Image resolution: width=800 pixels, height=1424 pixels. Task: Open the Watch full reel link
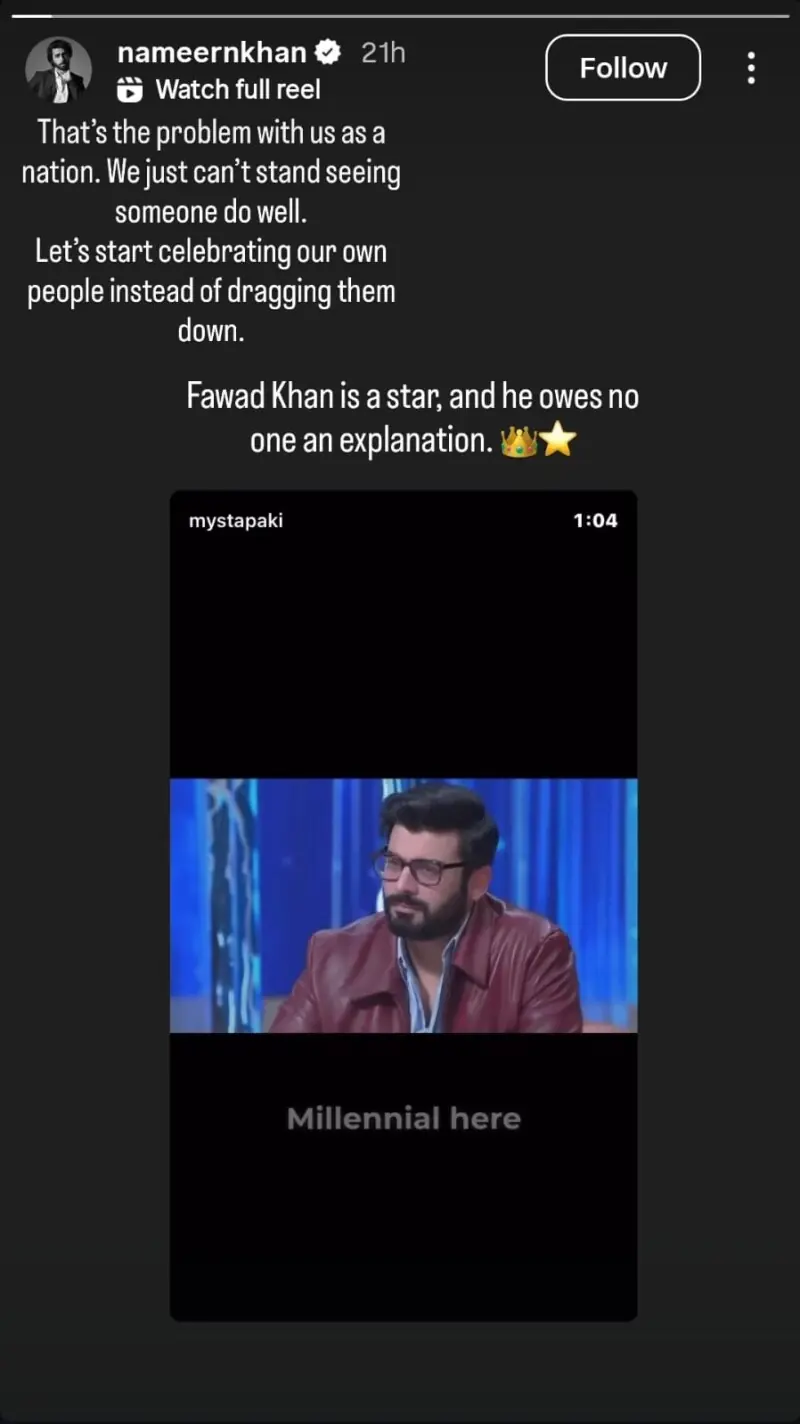click(x=238, y=90)
